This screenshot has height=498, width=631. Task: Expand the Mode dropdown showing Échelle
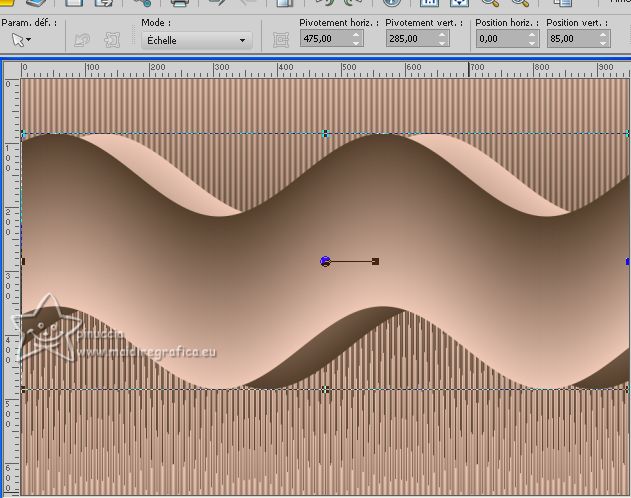194,40
